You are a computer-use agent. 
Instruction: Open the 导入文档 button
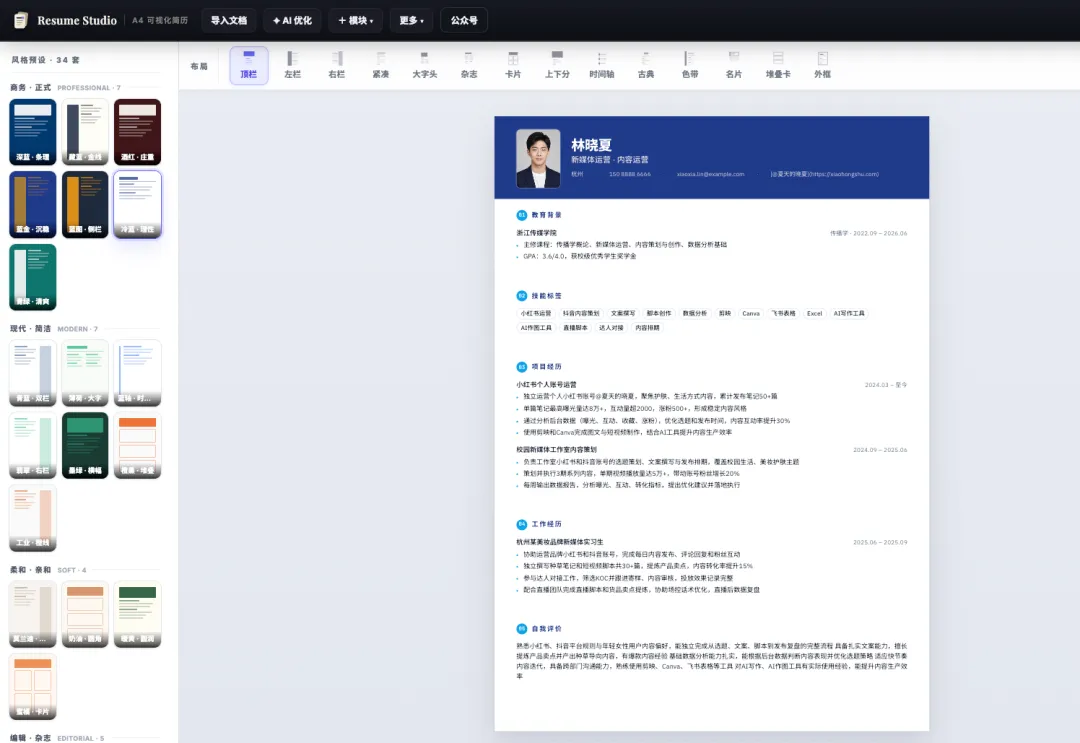[229, 21]
